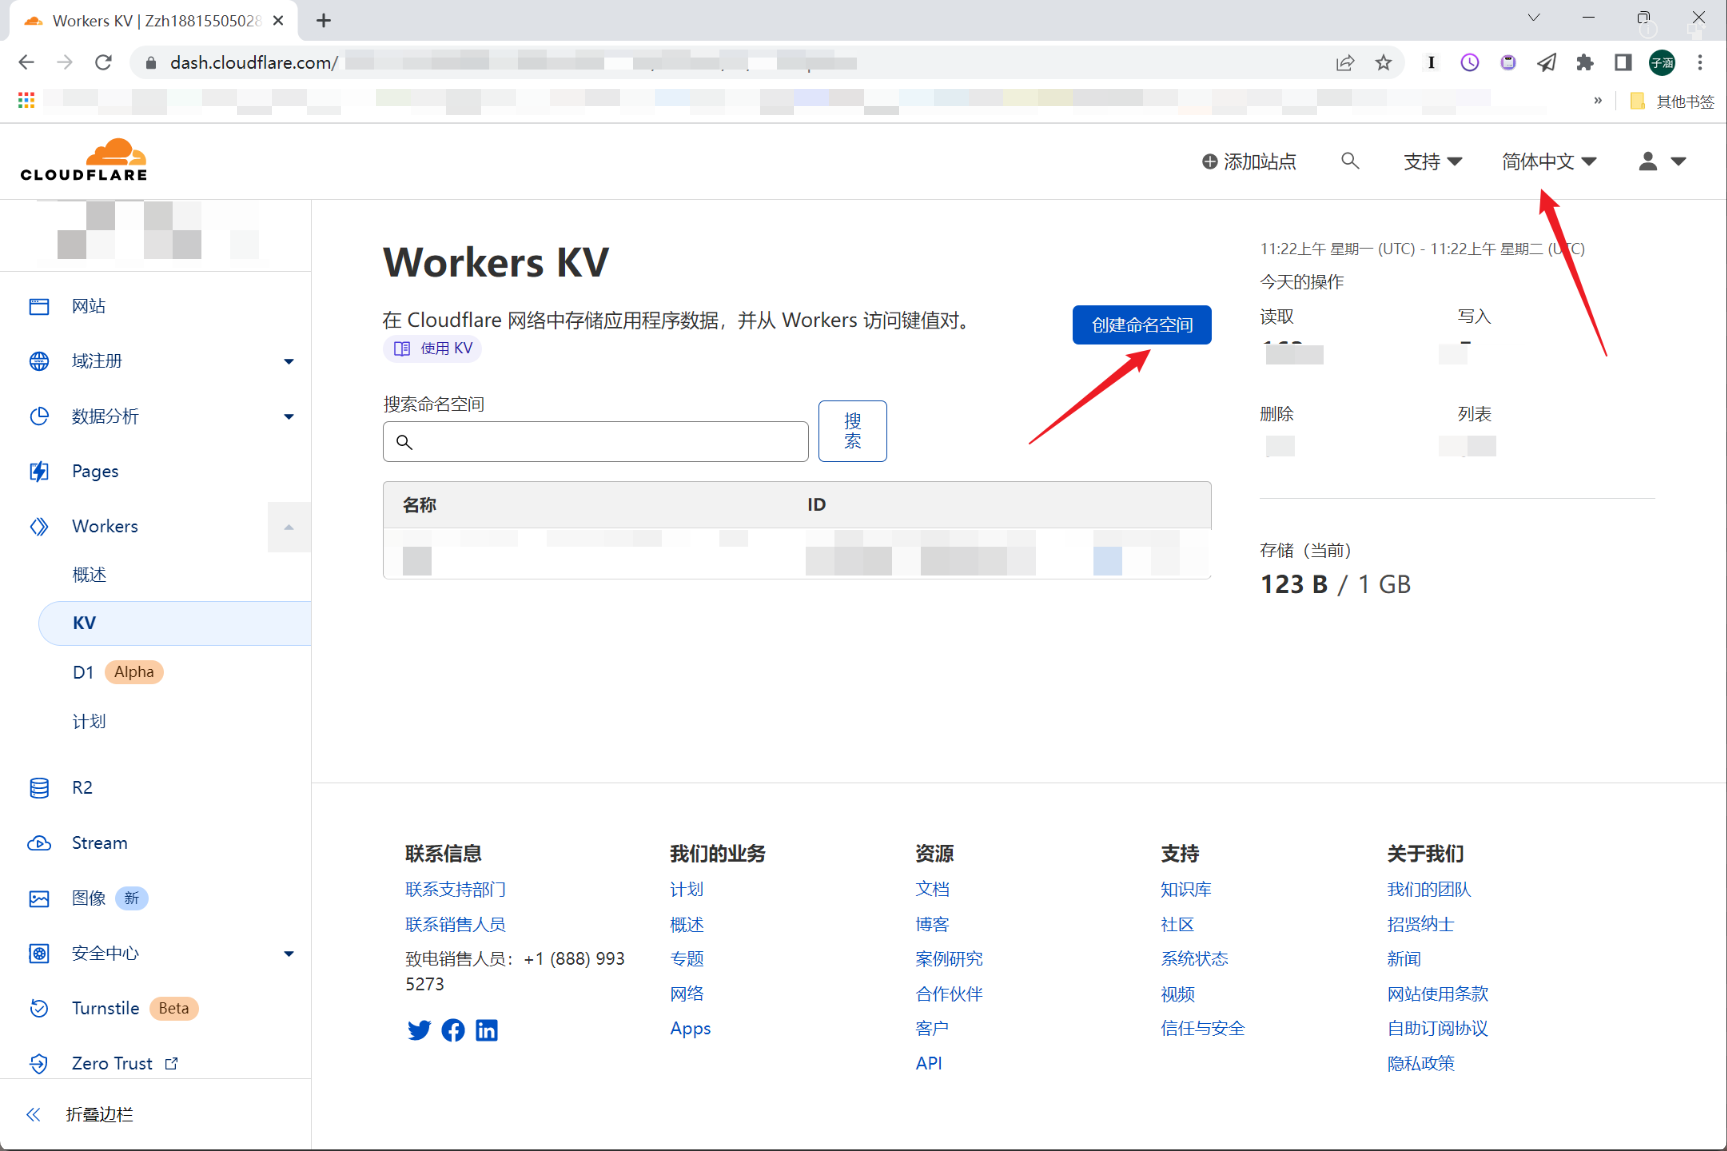This screenshot has height=1151, width=1727.
Task: Go back in browser history
Action: point(27,62)
